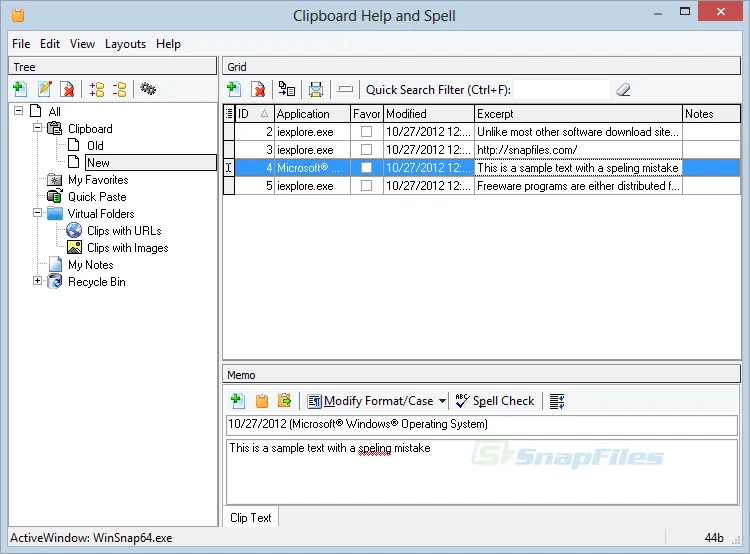Image resolution: width=750 pixels, height=554 pixels.
Task: Click the expand all tree nodes icon
Action: point(97,89)
